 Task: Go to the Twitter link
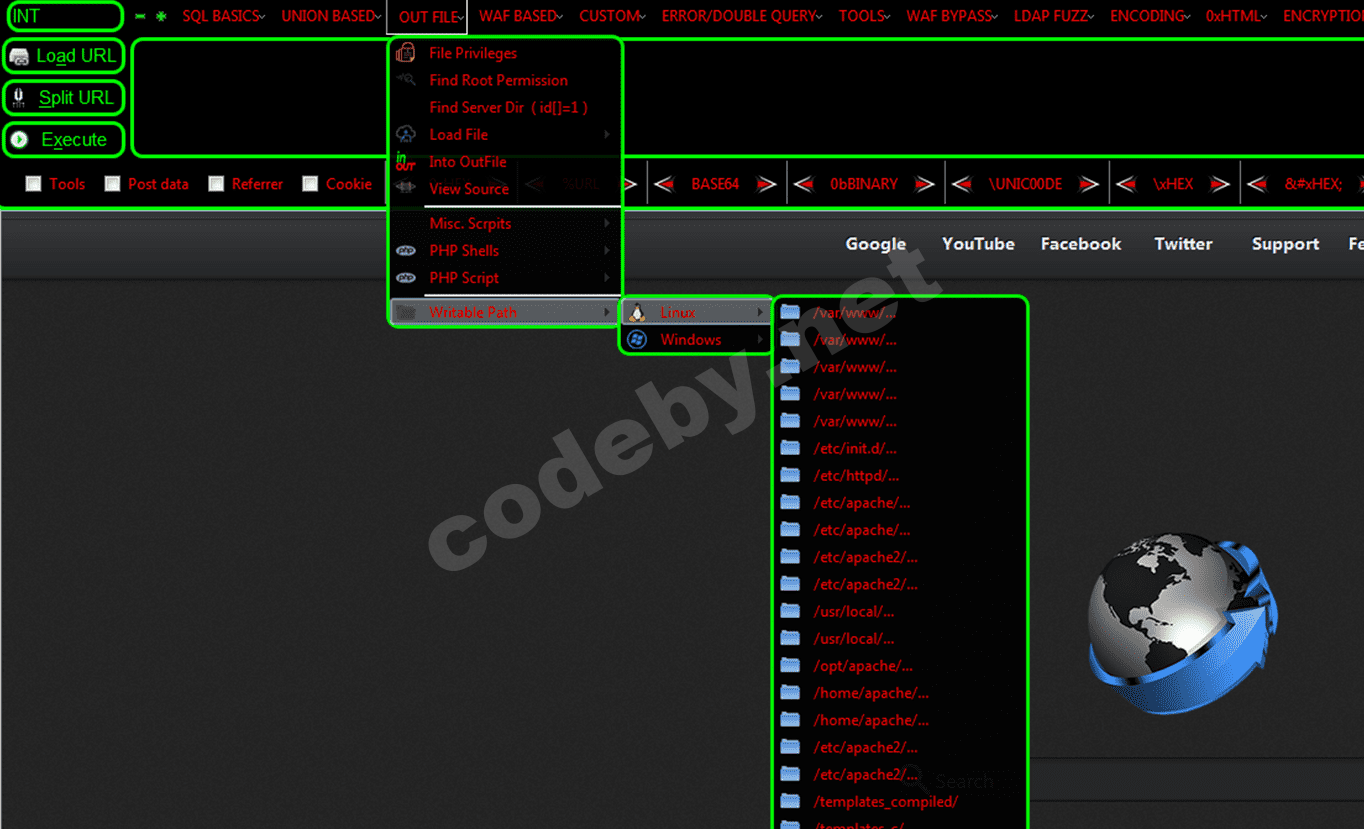[x=1183, y=244]
